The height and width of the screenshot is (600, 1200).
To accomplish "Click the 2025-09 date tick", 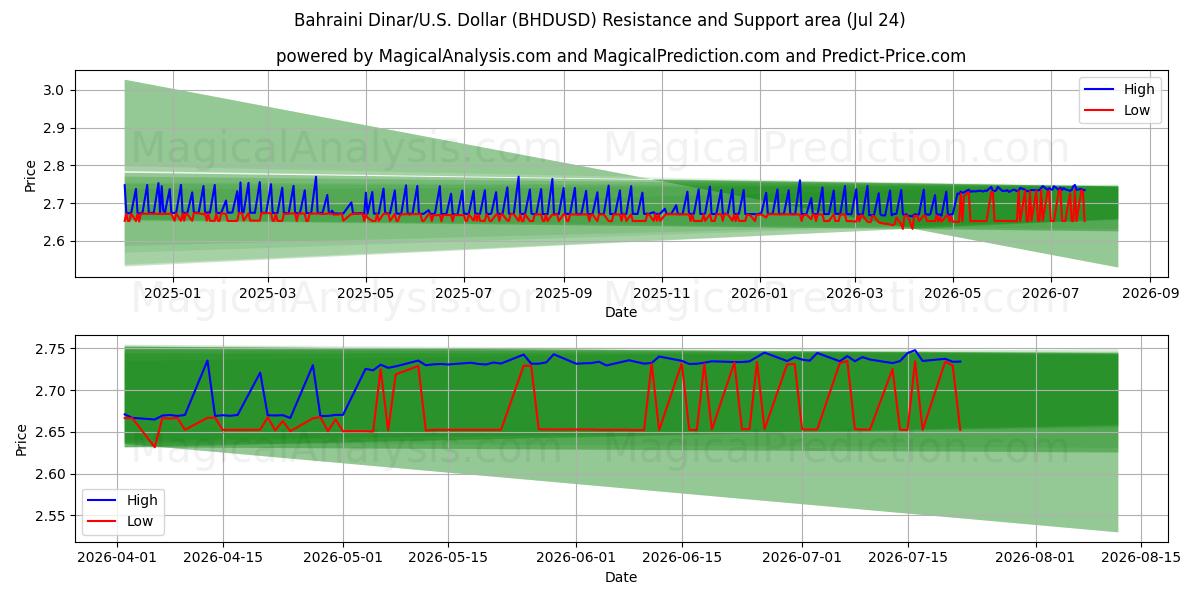I will coord(563,293).
